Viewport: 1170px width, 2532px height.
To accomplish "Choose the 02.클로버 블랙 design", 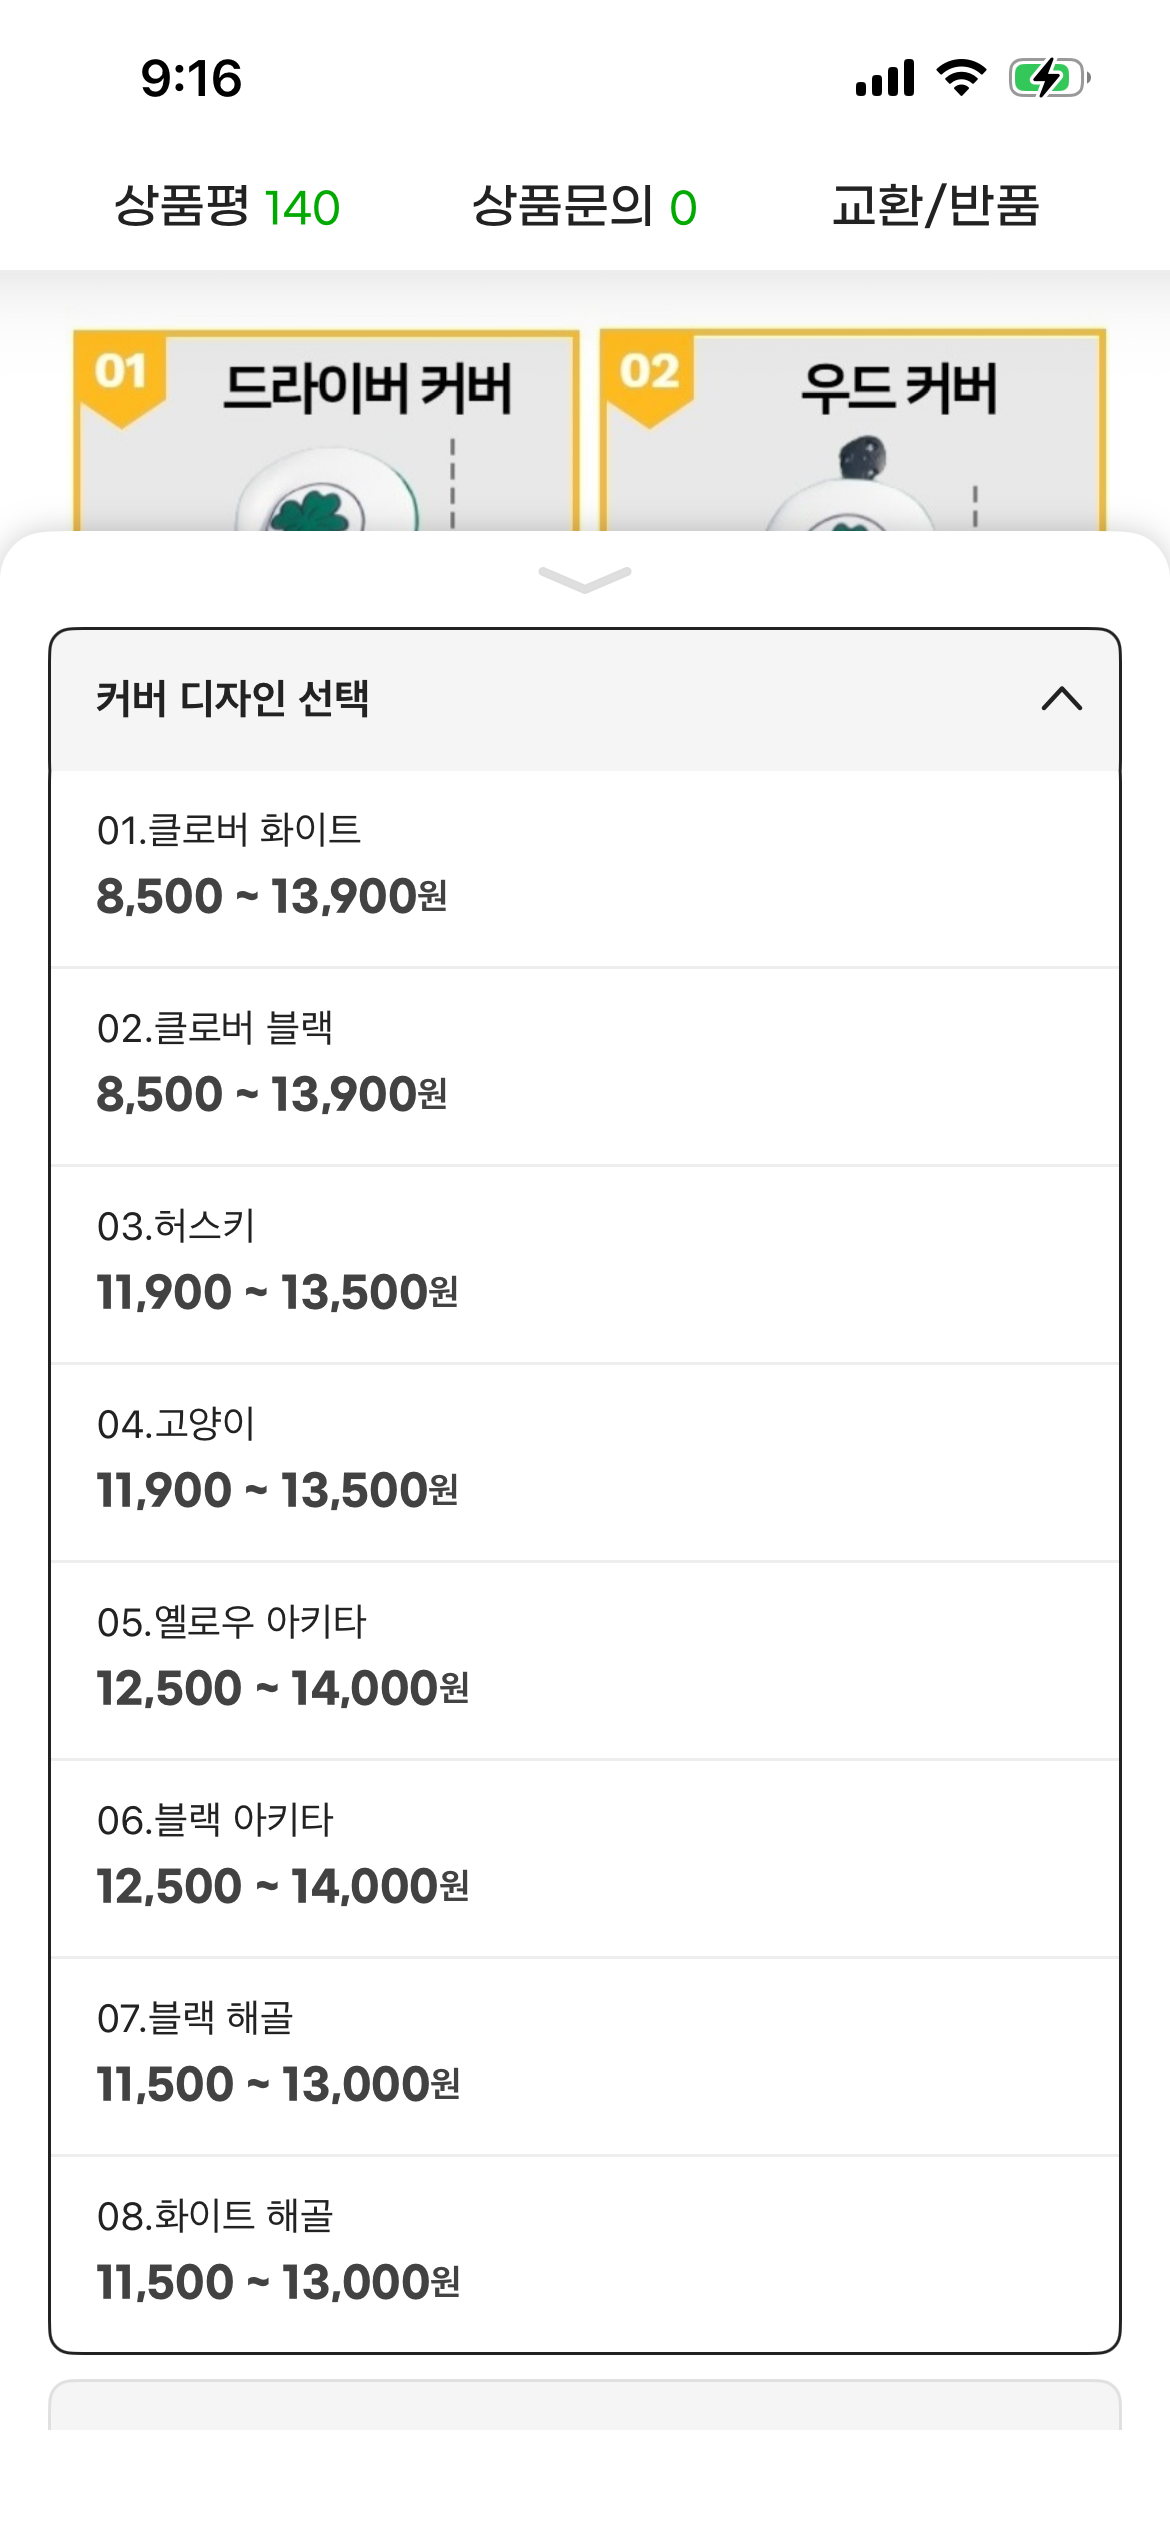I will click(584, 1064).
